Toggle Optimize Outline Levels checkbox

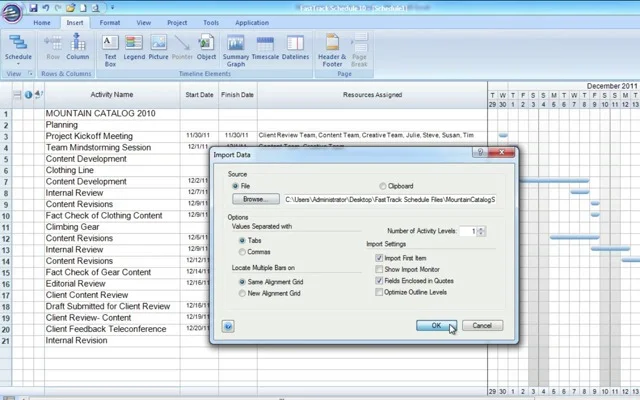379,292
